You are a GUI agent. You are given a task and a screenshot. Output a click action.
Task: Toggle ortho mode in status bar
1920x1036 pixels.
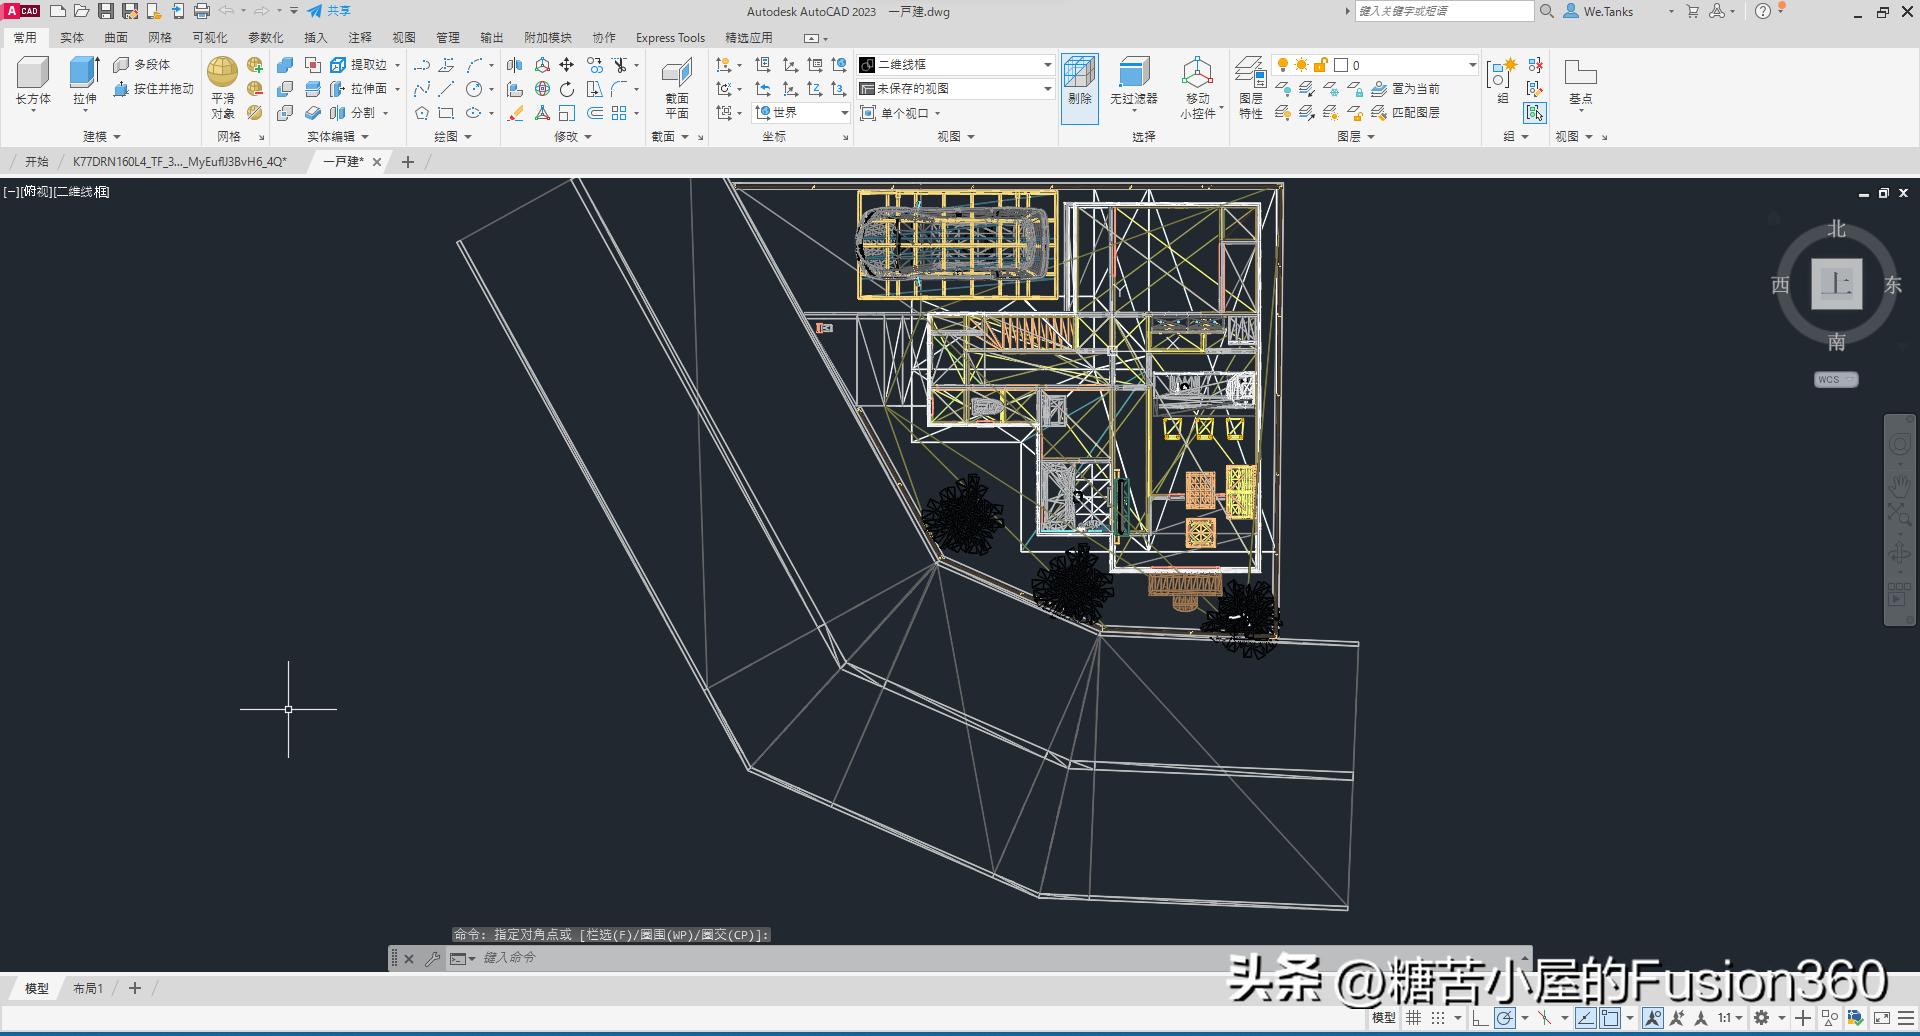(x=1480, y=1018)
